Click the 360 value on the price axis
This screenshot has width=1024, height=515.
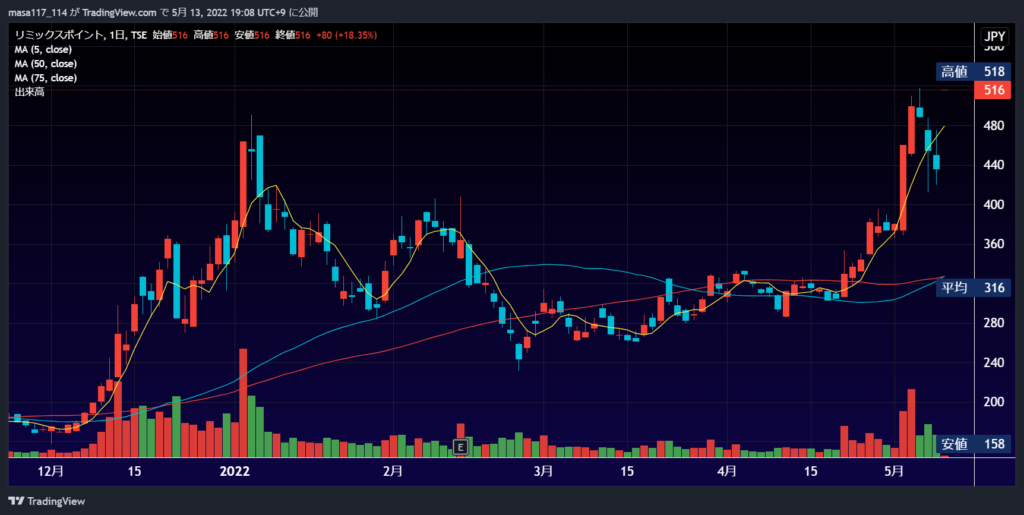tap(993, 244)
